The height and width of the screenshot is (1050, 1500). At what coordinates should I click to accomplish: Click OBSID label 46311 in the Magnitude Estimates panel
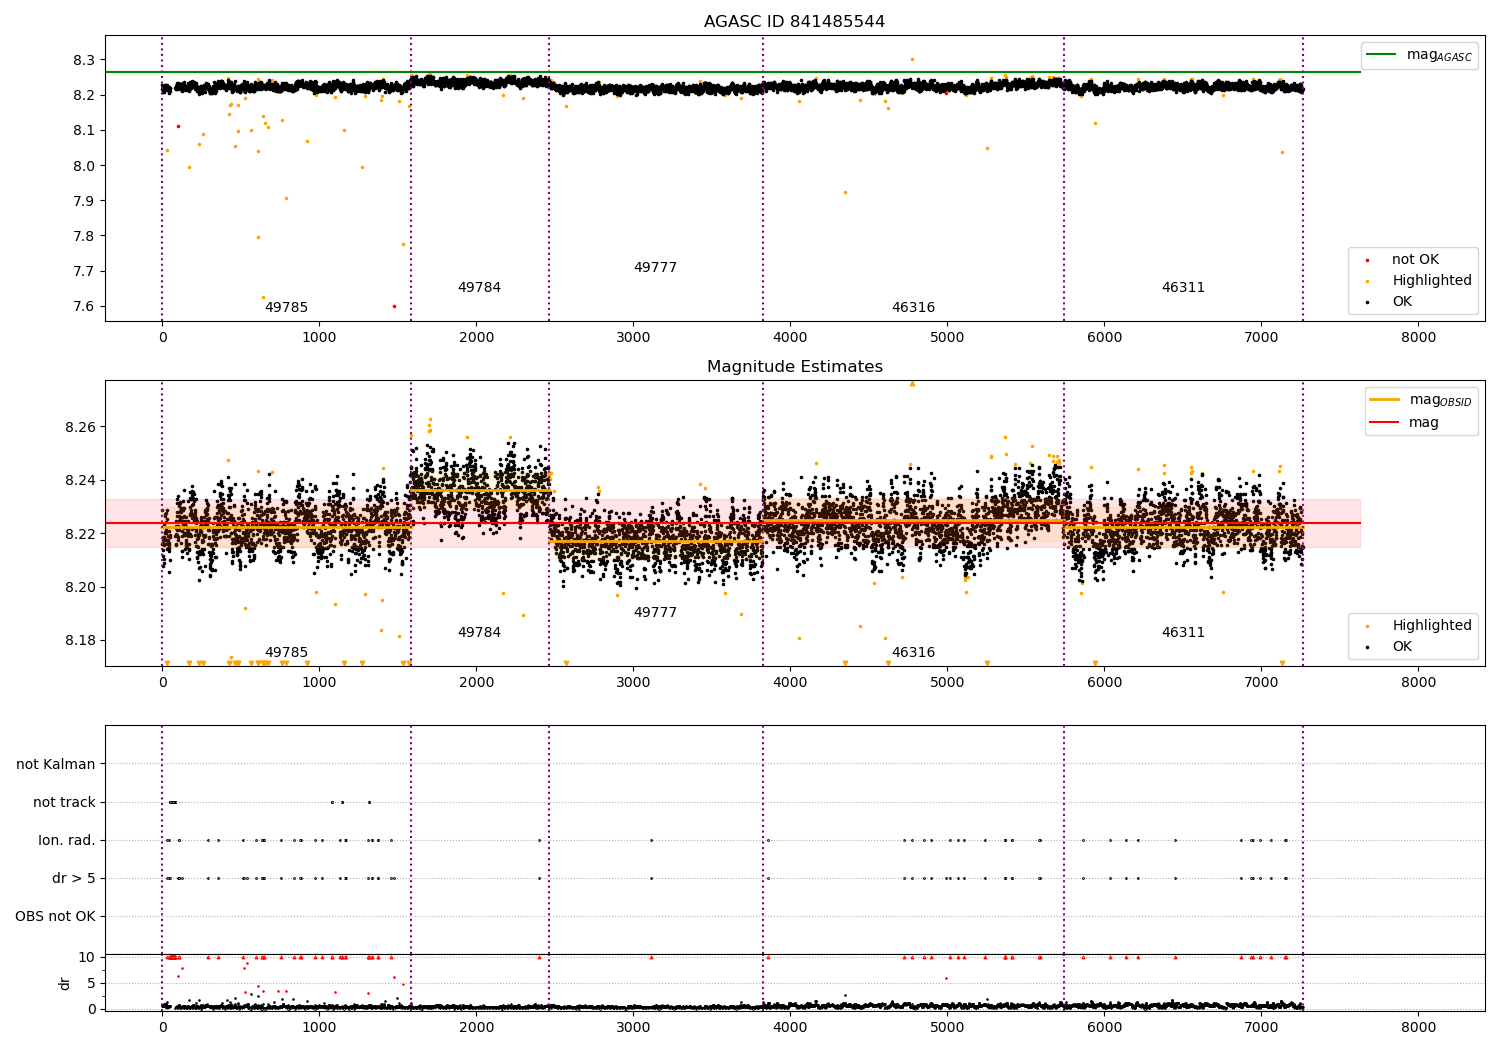[1183, 633]
